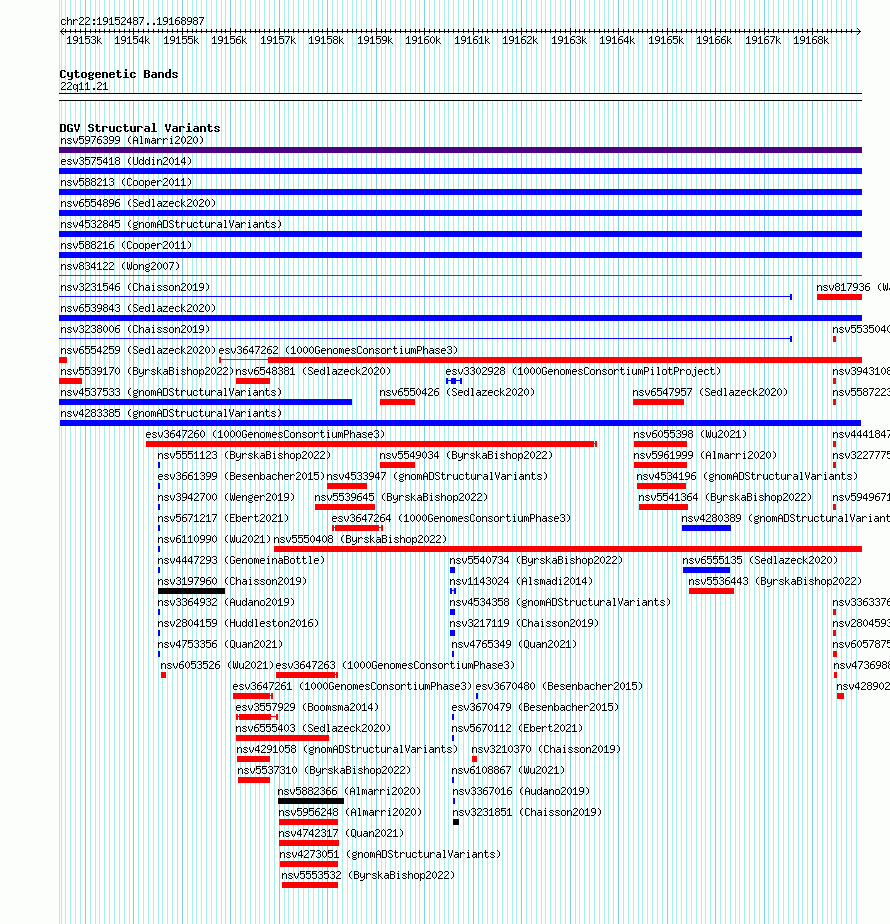Click nsv4753356 (Quan2021) label
Viewport: 890px width, 924px height.
pos(220,645)
